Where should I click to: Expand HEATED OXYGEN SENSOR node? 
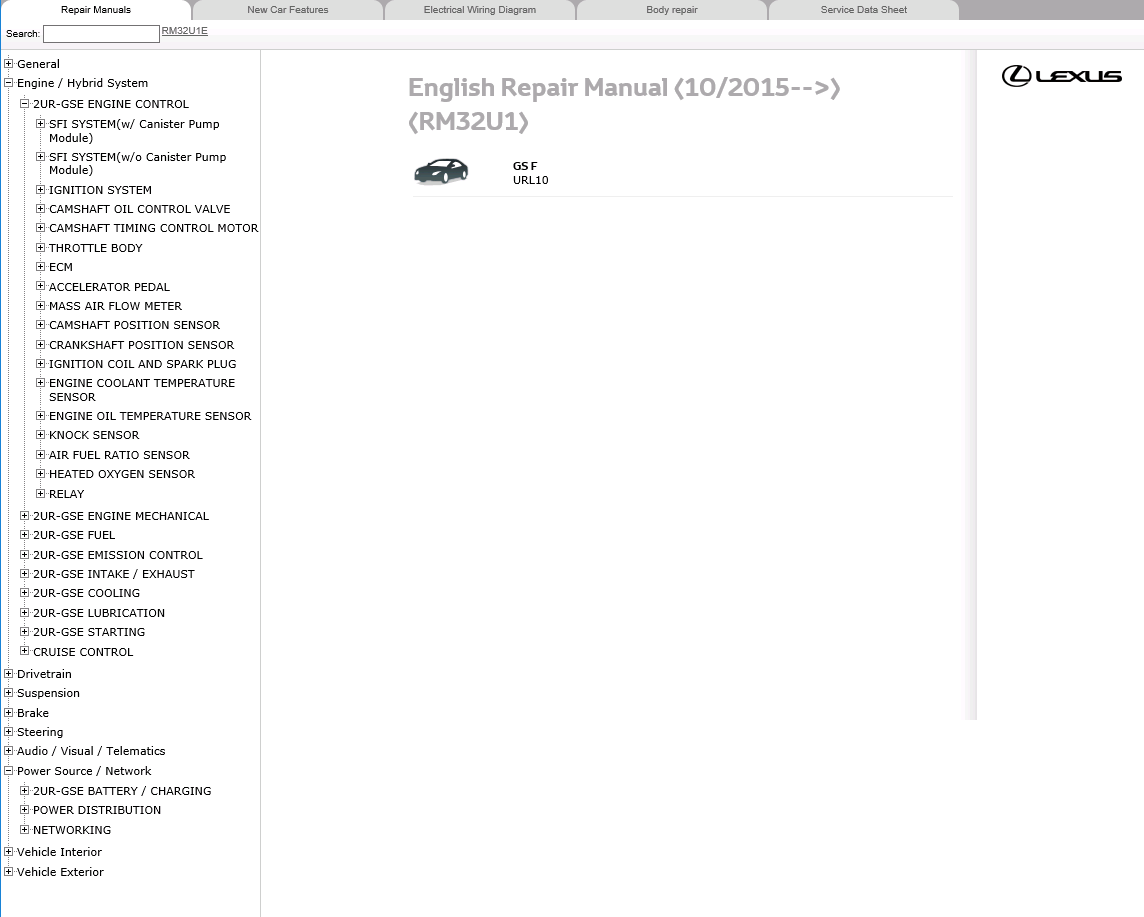click(41, 473)
